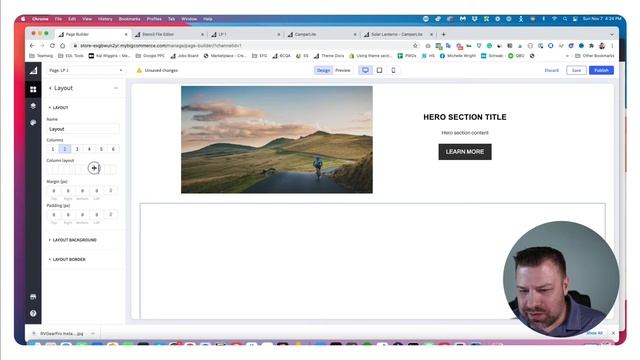Show the bookmarks bar overflow chevron

[x=567, y=56]
